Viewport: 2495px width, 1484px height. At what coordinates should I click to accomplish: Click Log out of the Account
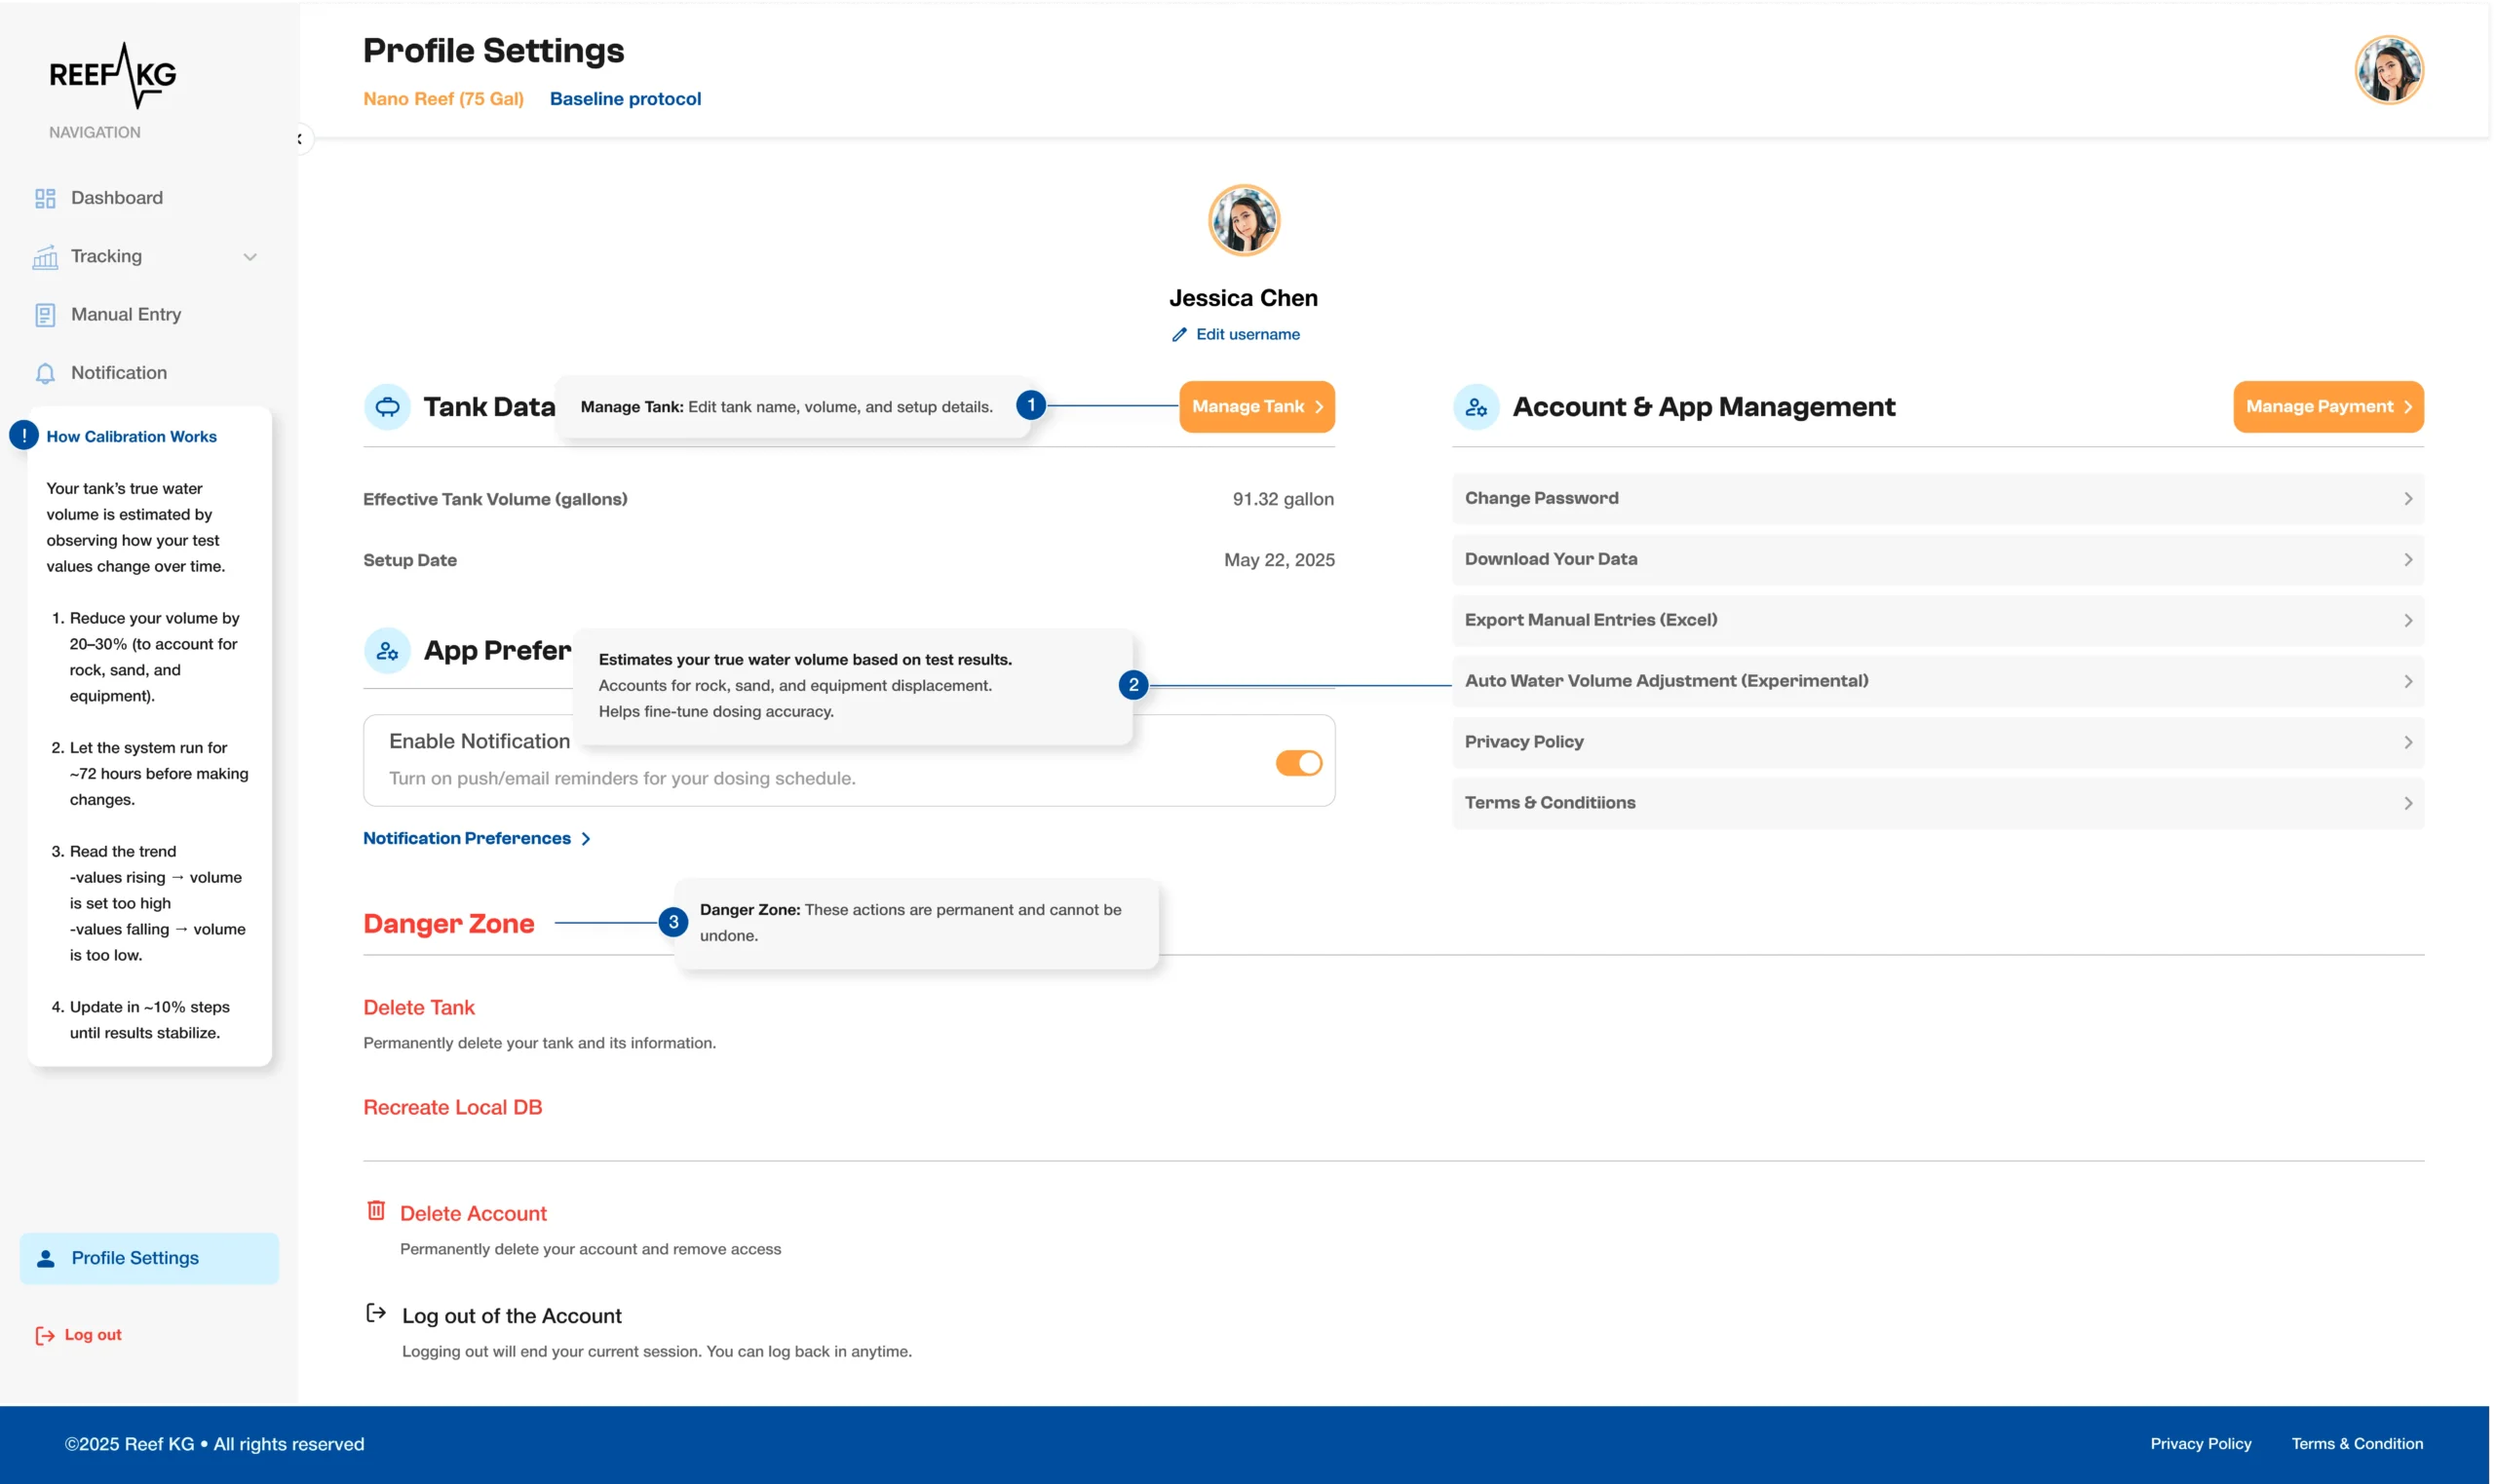[x=511, y=1316]
